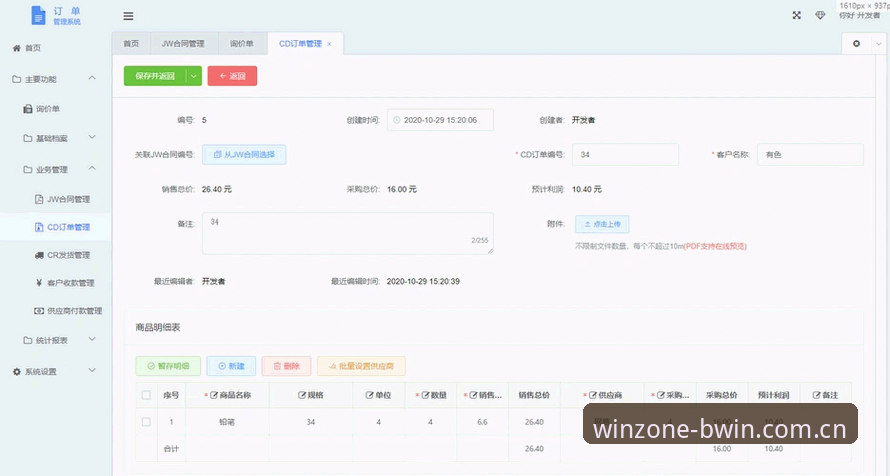This screenshot has height=476, width=890.
Task: Click the 创建时间 date field
Action: 440,120
